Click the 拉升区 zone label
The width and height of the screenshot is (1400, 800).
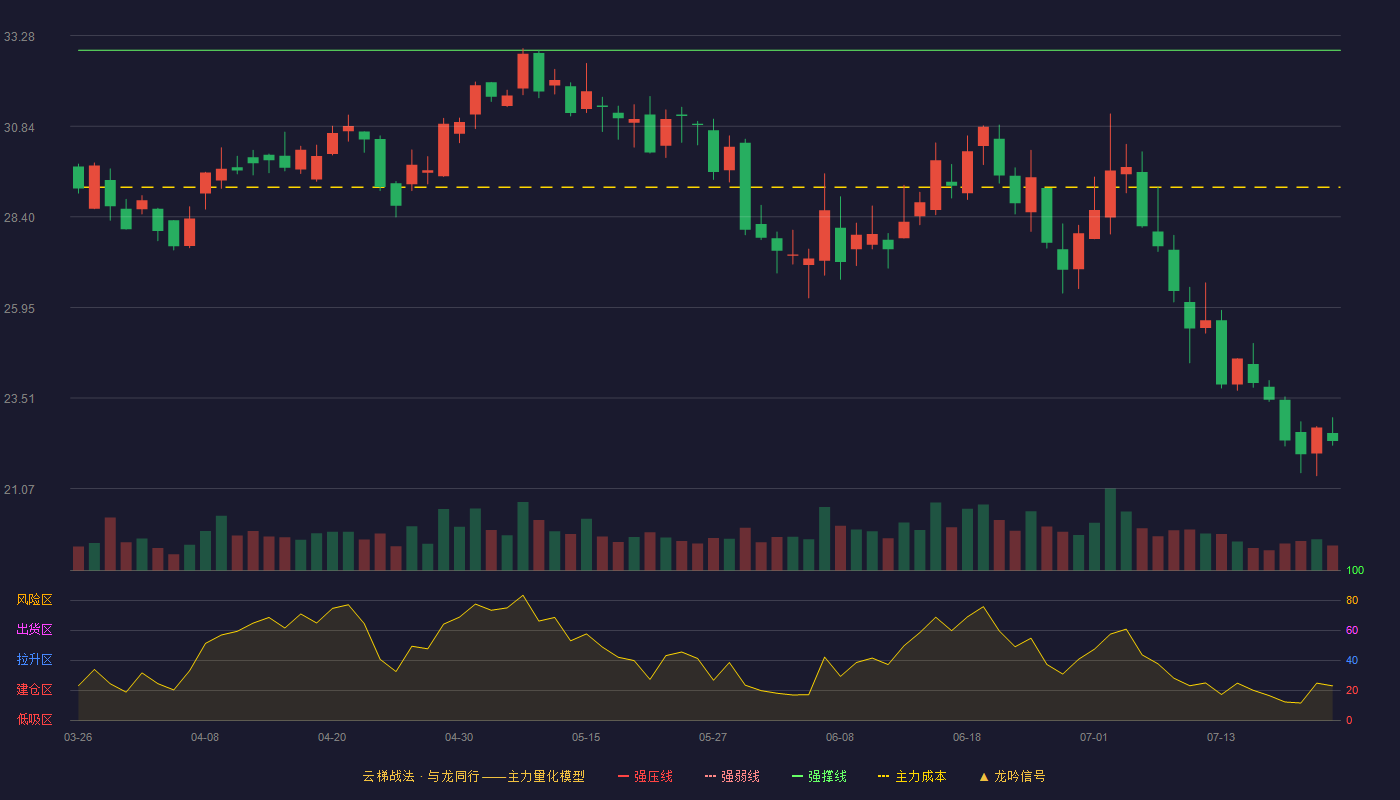coord(34,660)
